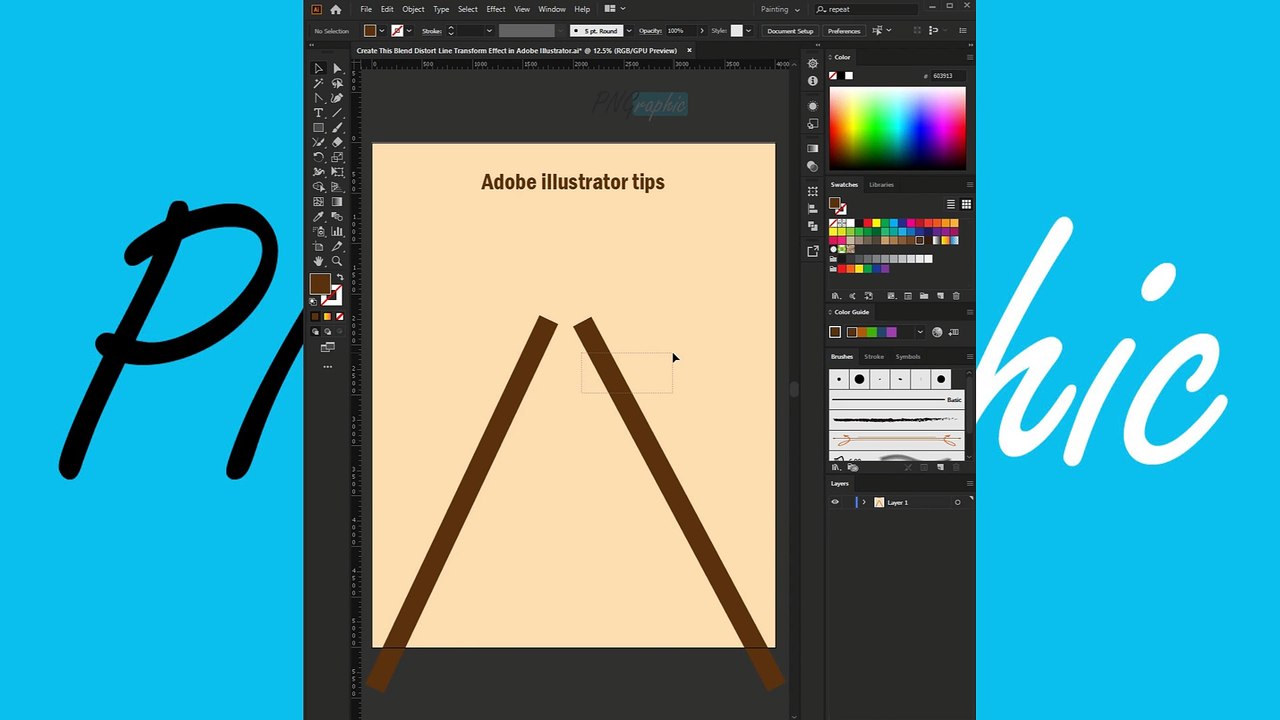Pick a color from the spectrum
The image size is (1280, 720).
pos(897,128)
